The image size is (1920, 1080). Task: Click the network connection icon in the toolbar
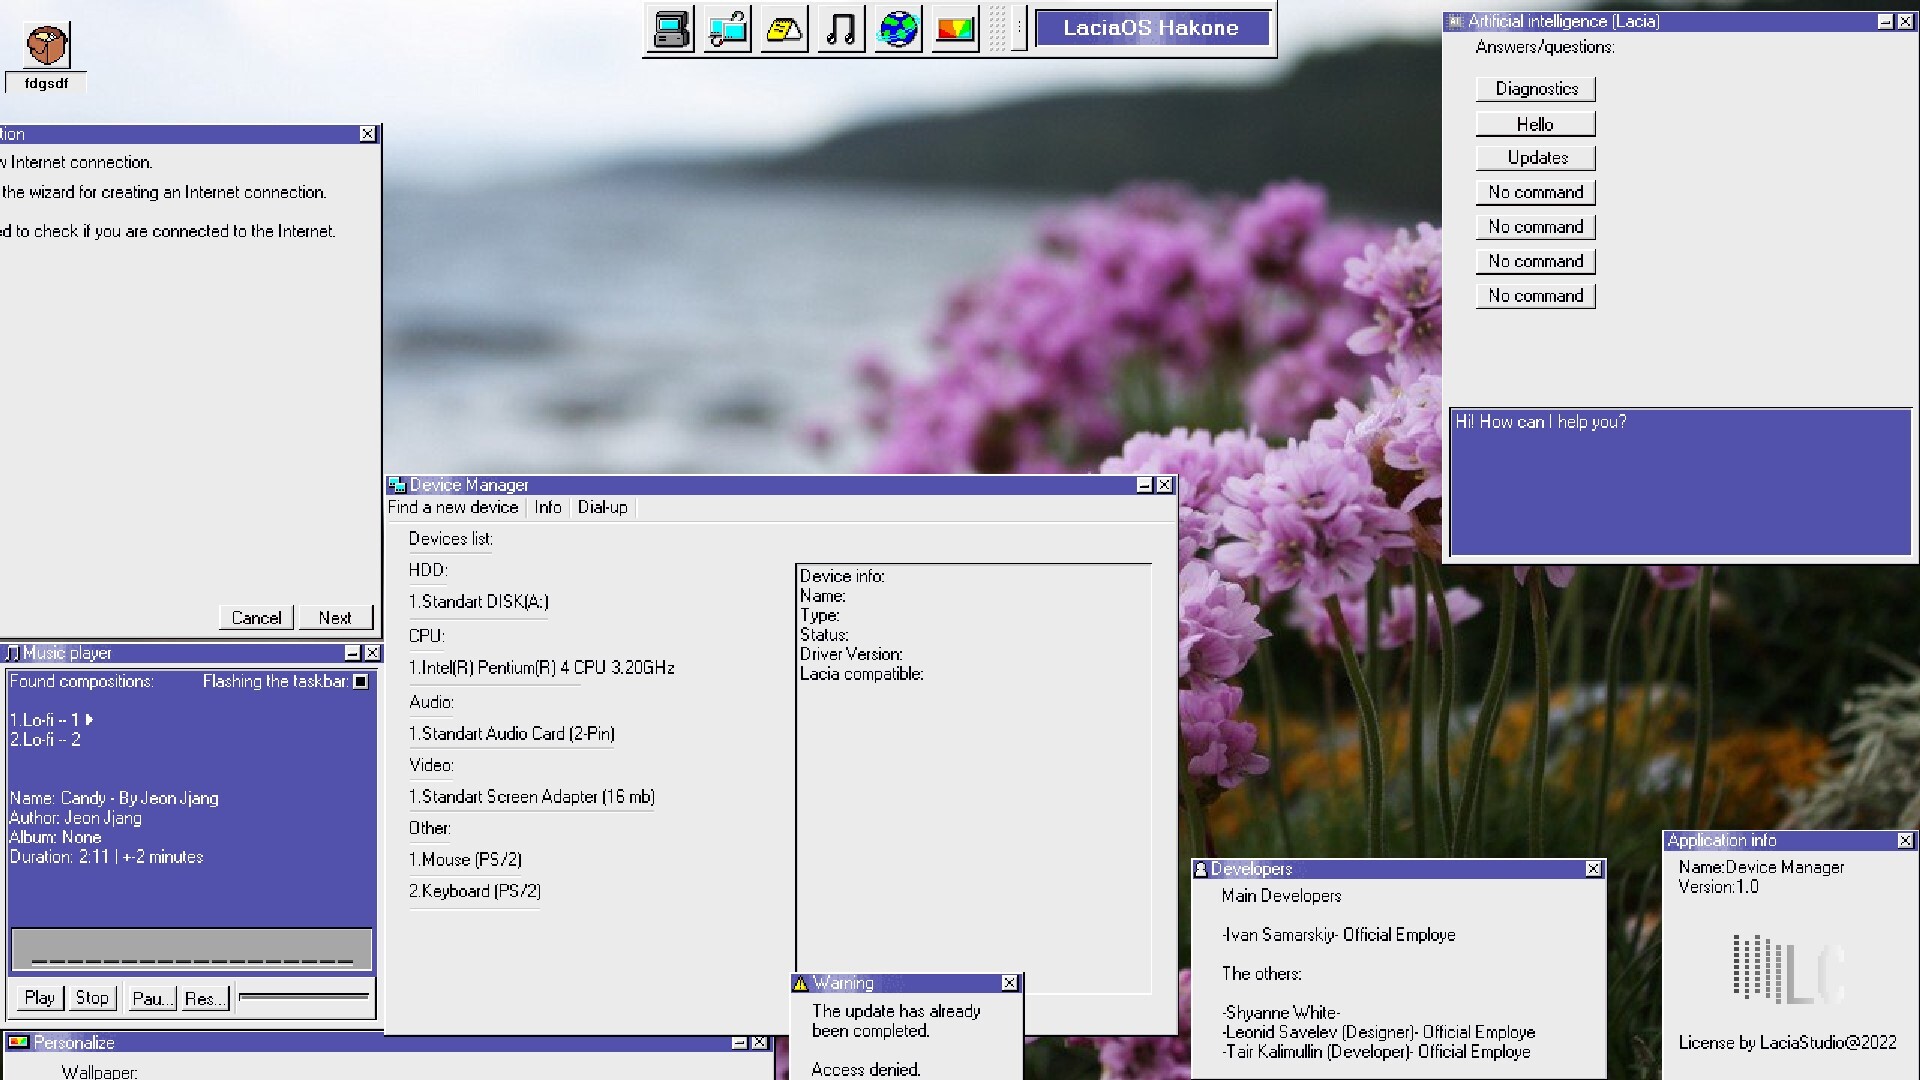coord(727,29)
